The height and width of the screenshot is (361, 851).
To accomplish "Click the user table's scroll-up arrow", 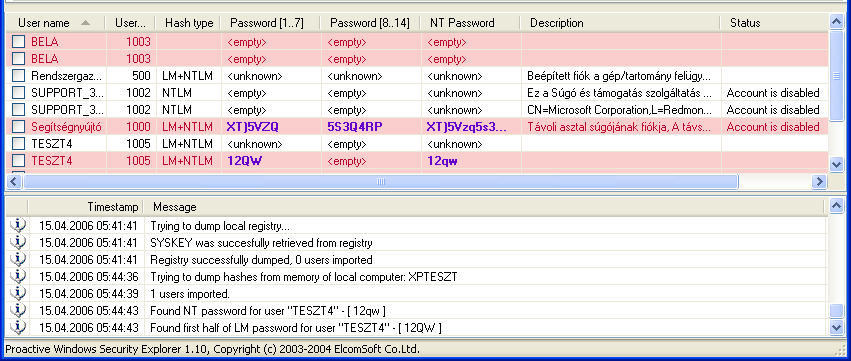I will pyautogui.click(x=836, y=22).
